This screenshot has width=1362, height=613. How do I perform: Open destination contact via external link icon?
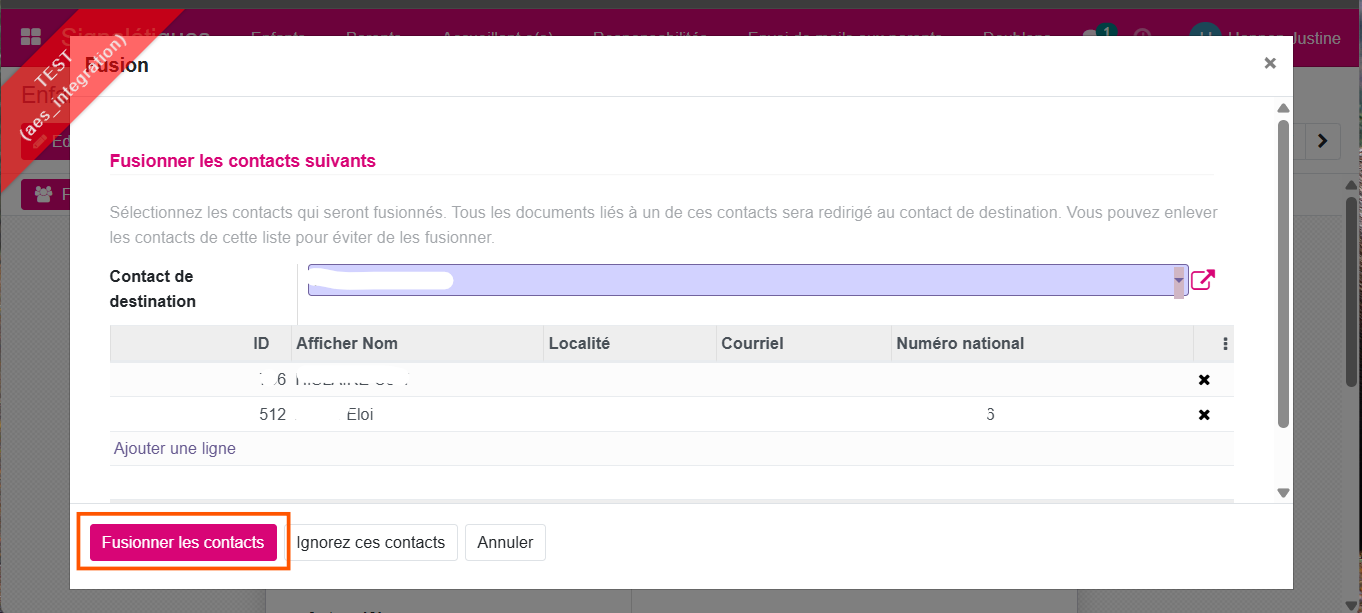pos(1201,281)
